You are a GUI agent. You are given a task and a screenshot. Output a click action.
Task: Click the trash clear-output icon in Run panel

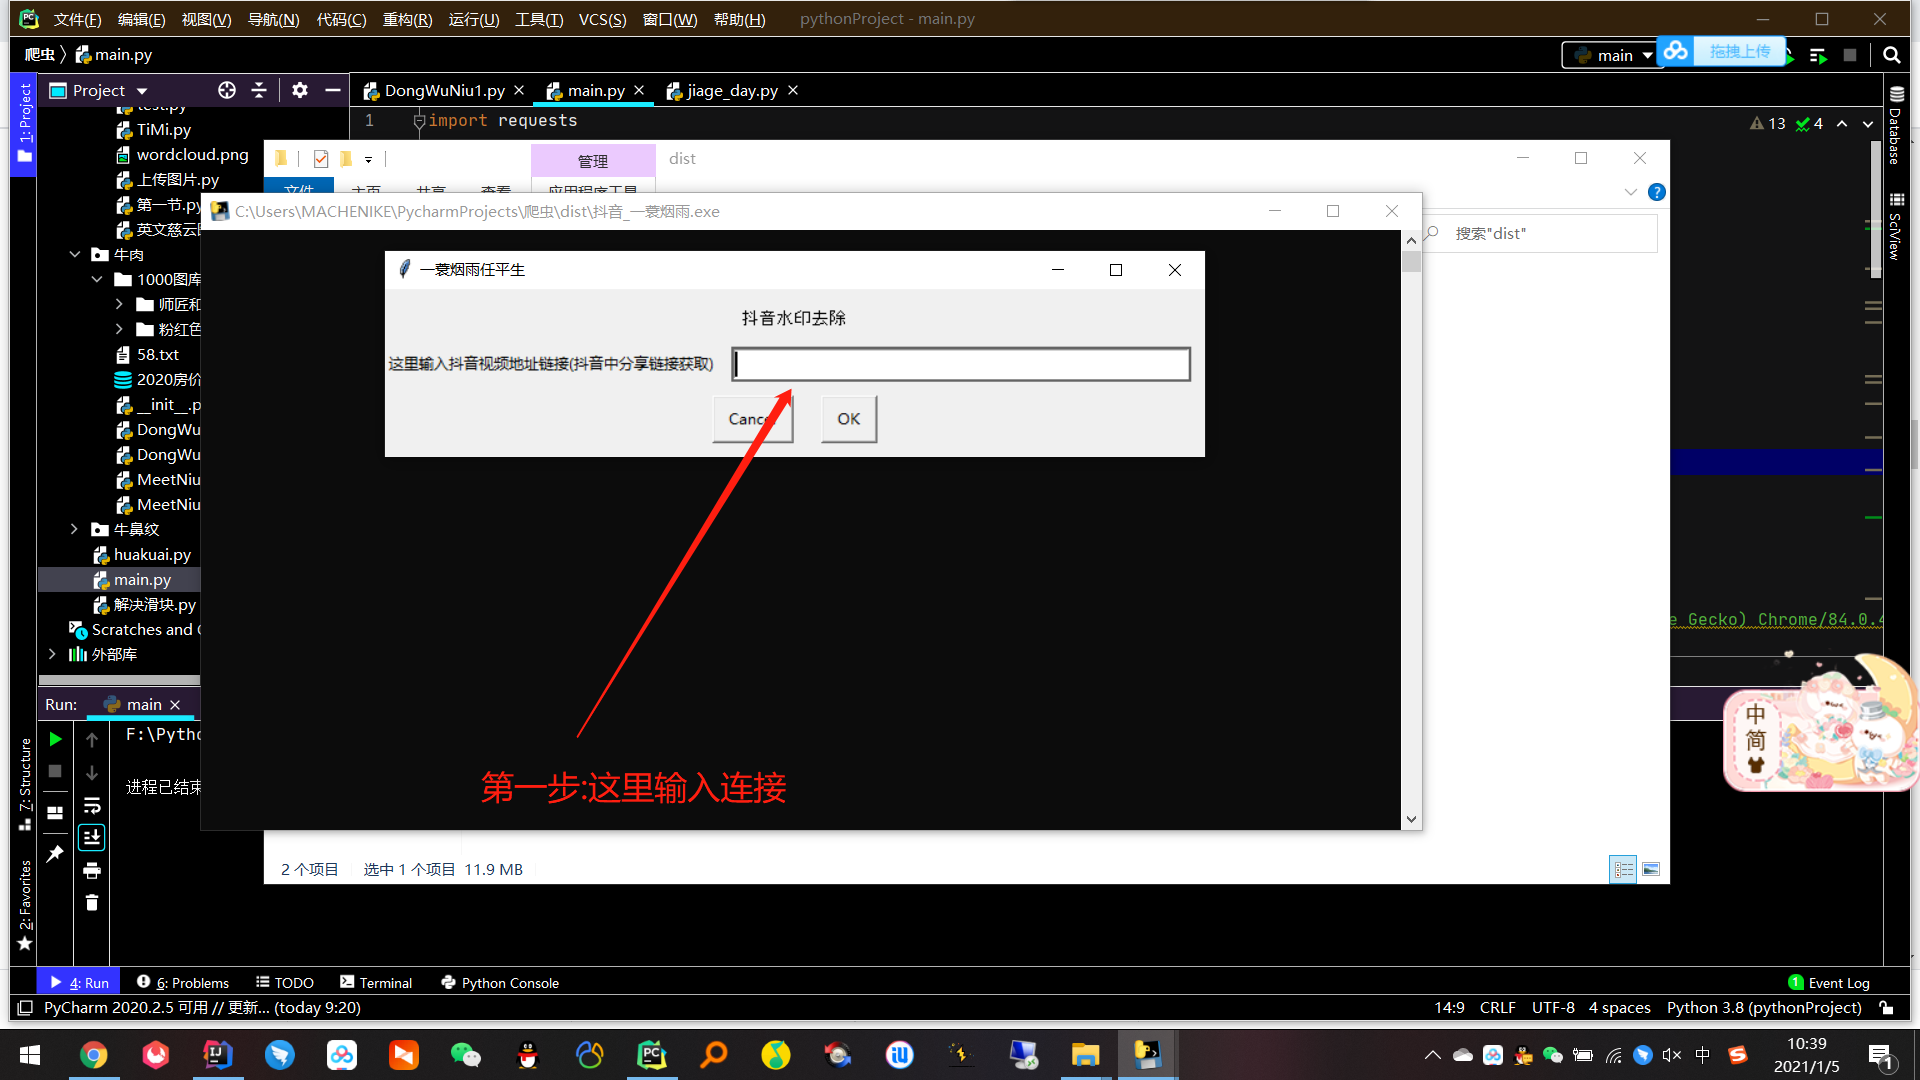[x=92, y=903]
